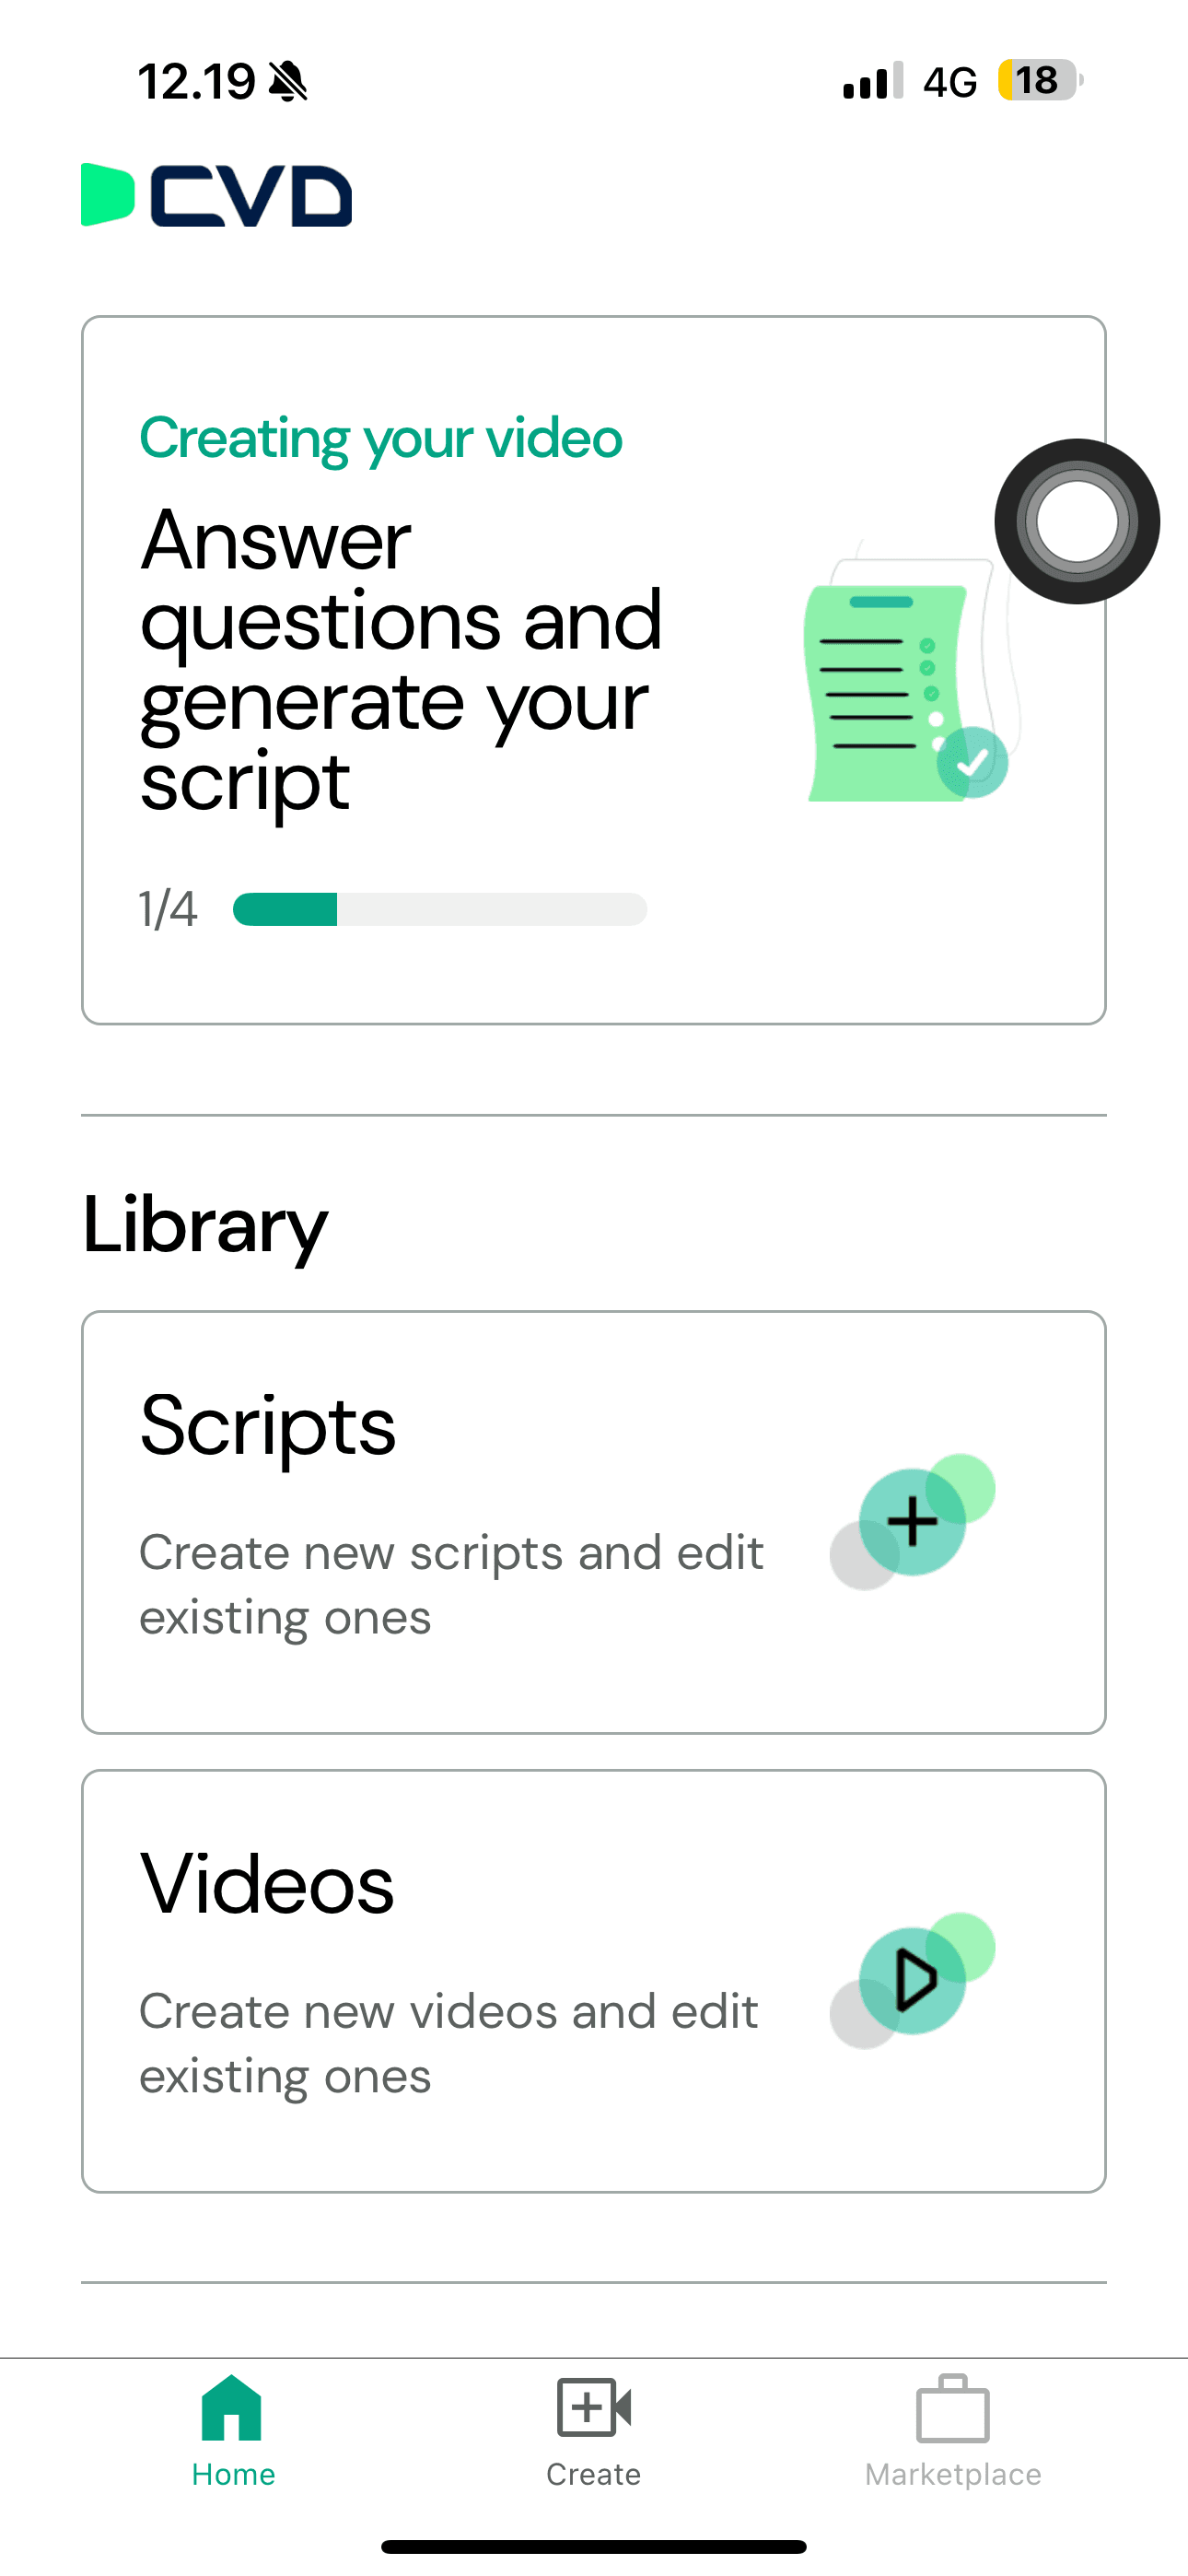Tap the Answer questions and generate your script text
The width and height of the screenshot is (1188, 2576).
pos(400,660)
